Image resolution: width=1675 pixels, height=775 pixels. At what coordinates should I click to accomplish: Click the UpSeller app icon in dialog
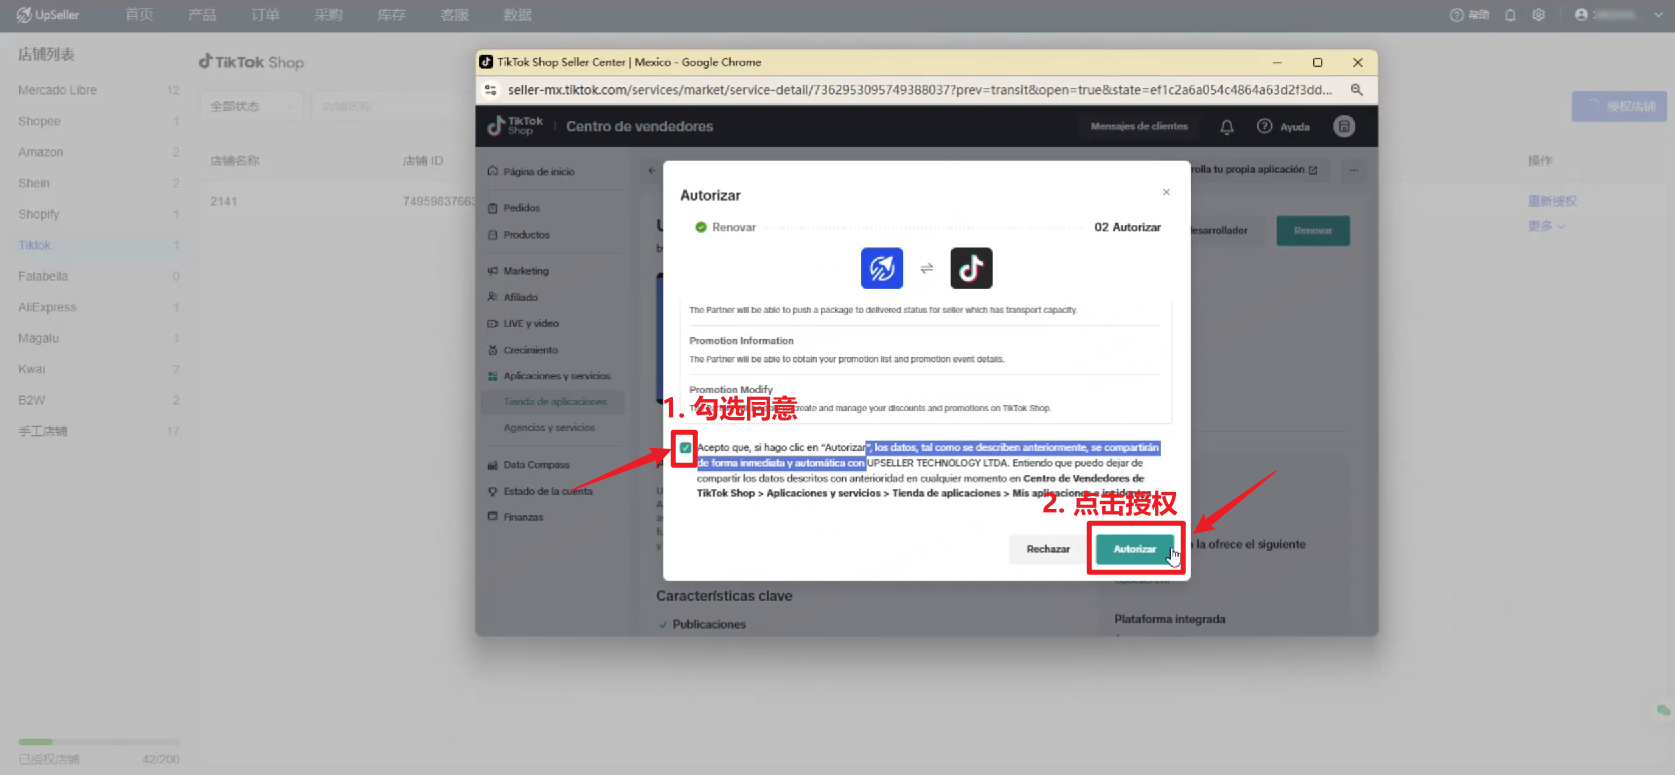882,268
